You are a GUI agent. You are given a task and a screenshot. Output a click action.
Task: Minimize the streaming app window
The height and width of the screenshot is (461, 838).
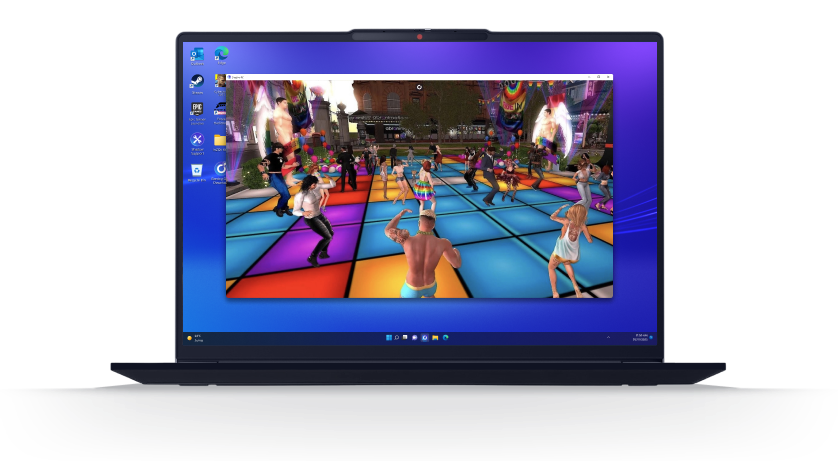point(589,77)
